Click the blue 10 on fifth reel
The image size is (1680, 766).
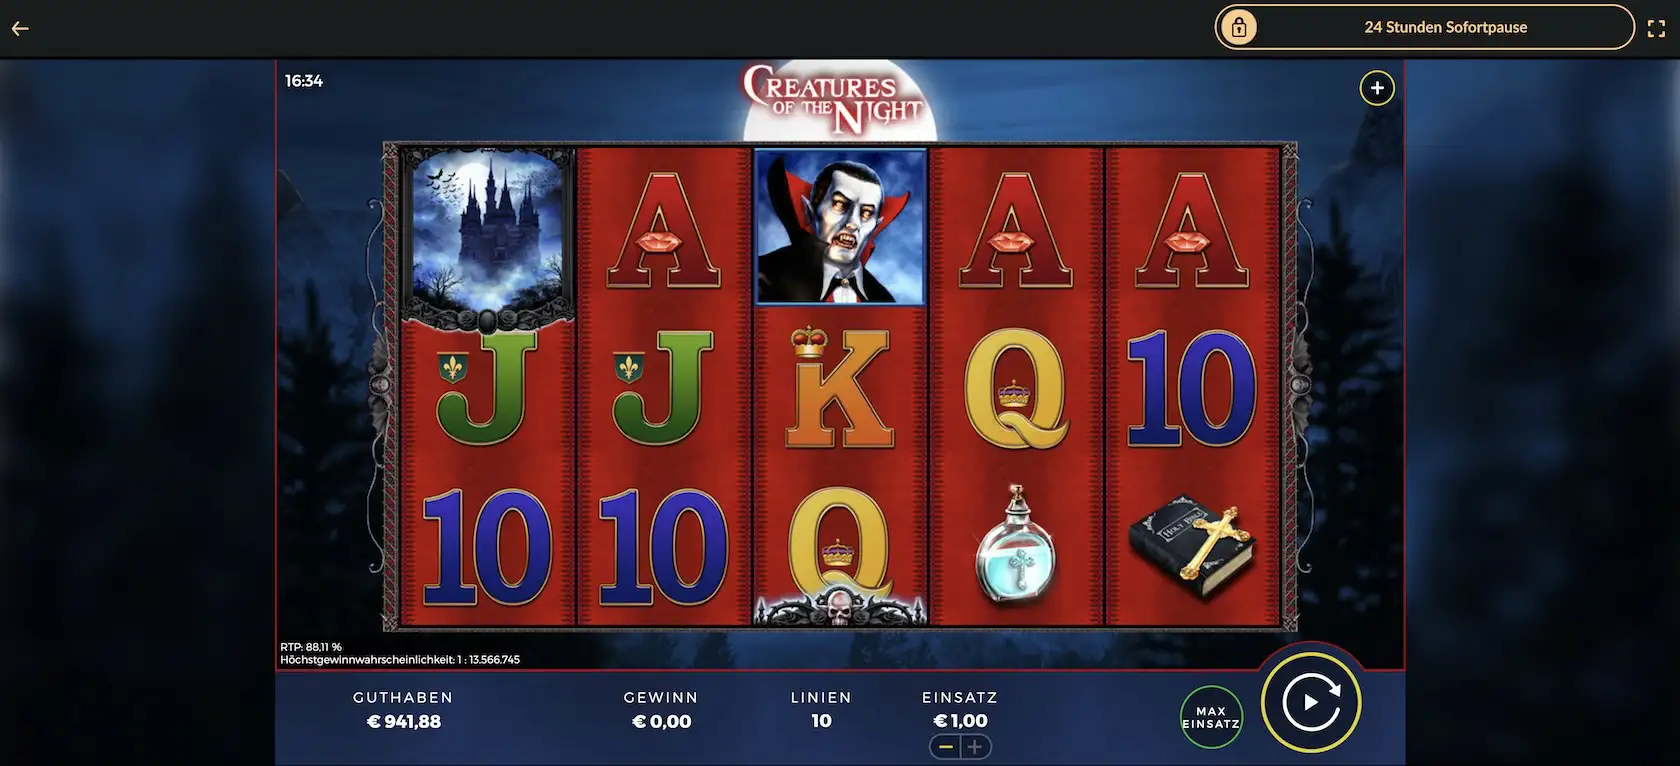1191,388
